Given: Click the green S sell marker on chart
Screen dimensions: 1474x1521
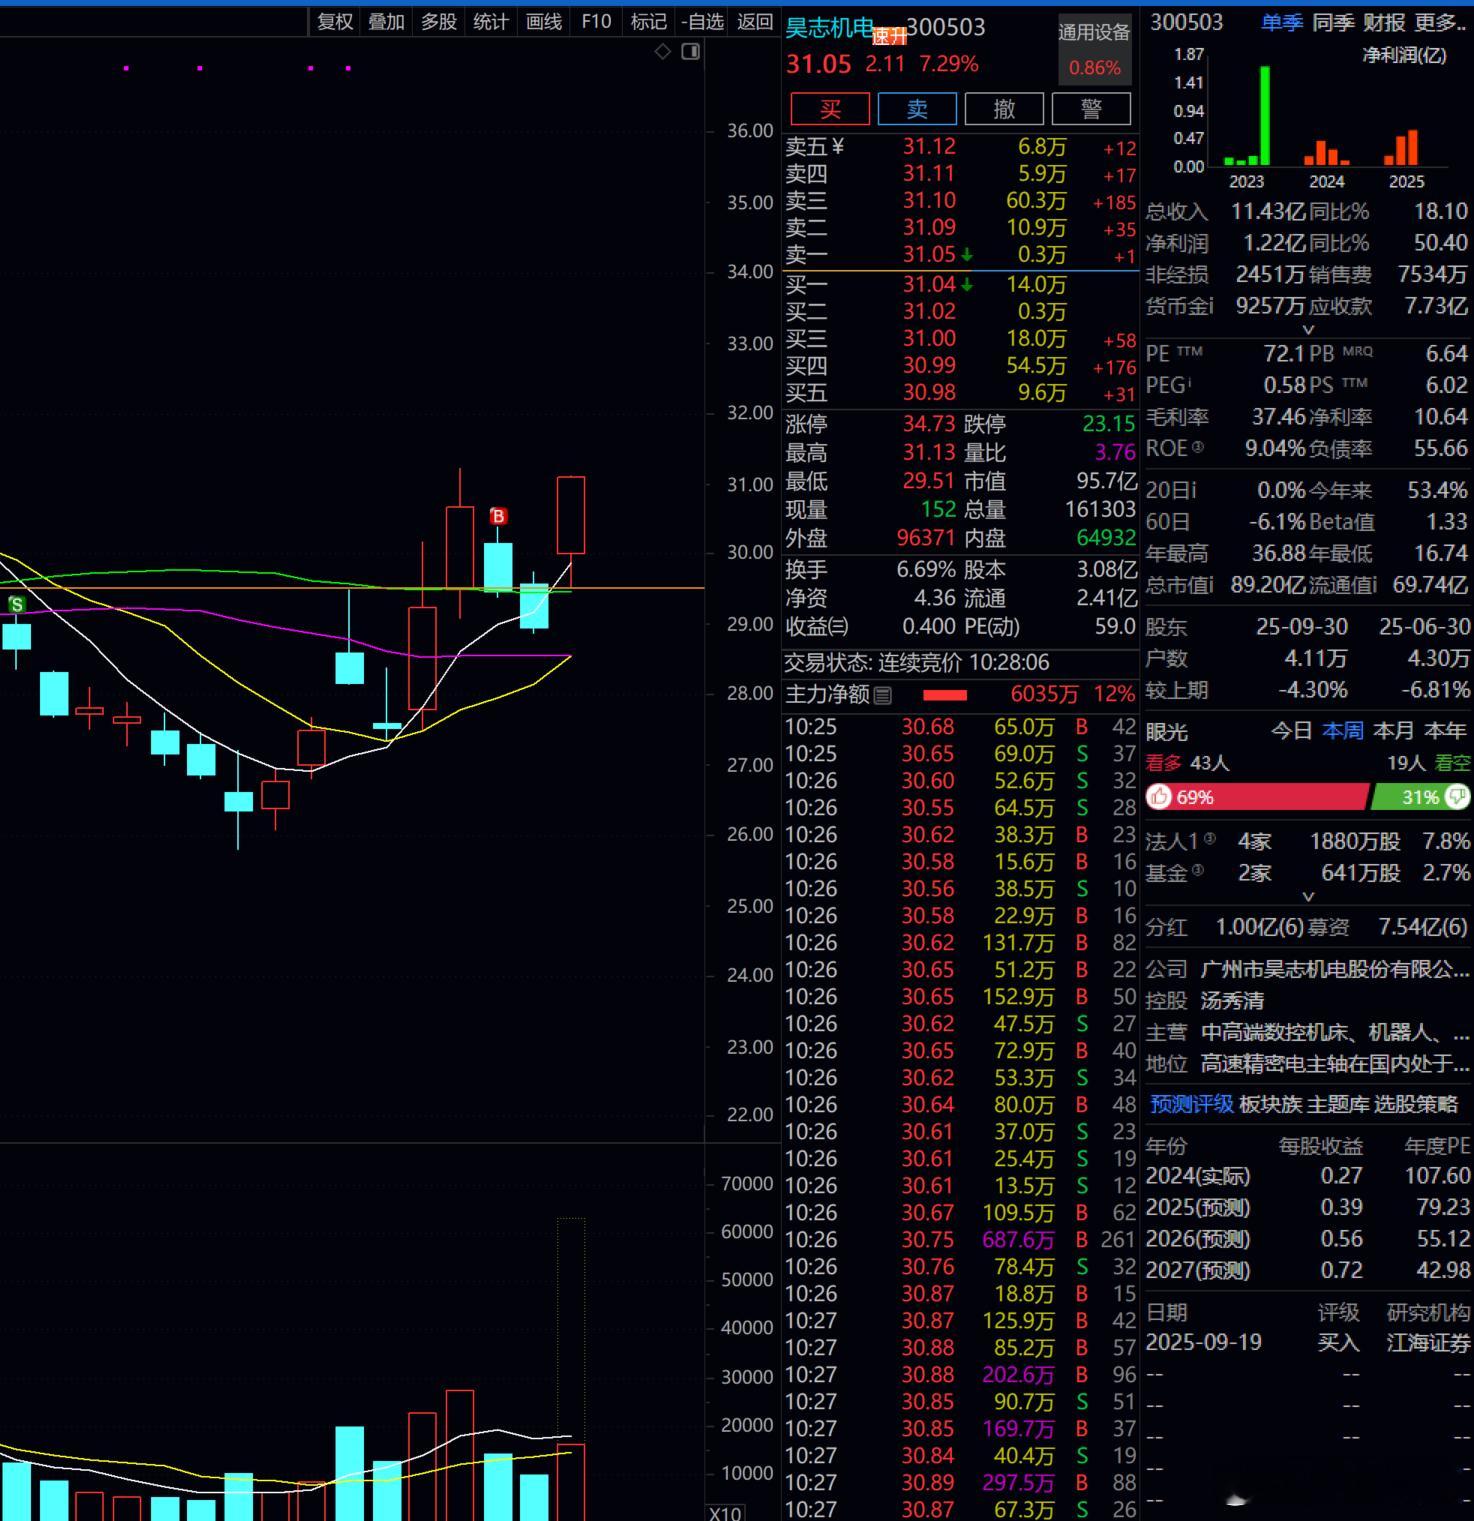Looking at the screenshot, I should coord(16,604).
